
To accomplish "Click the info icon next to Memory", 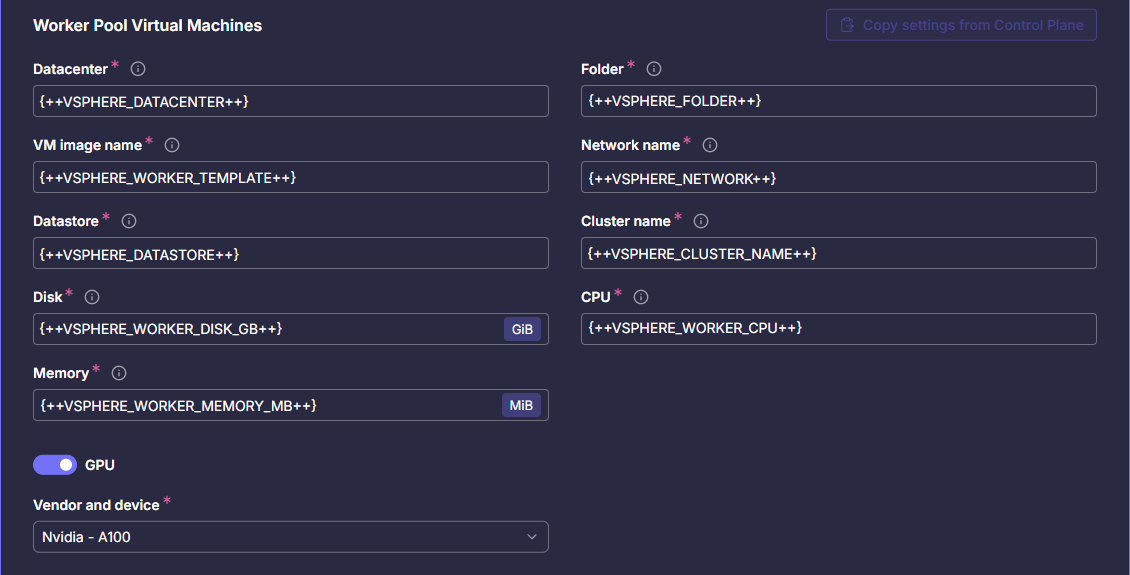I will pos(119,373).
